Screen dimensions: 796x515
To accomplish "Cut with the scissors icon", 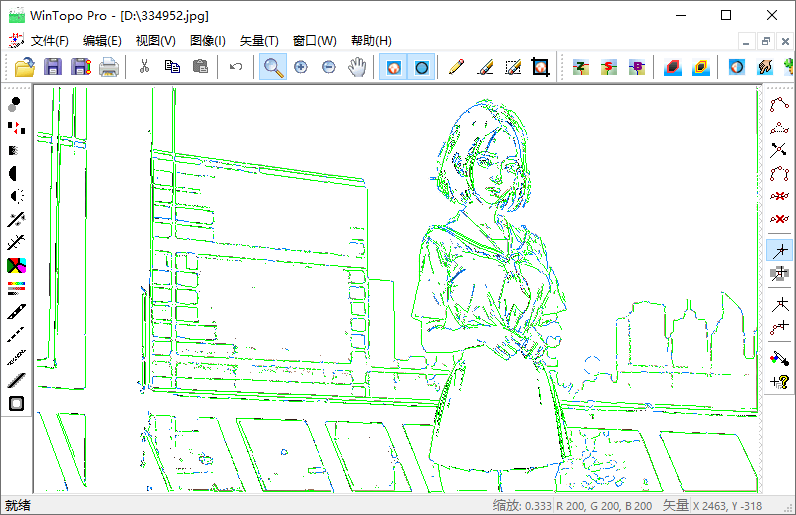I will coord(145,67).
